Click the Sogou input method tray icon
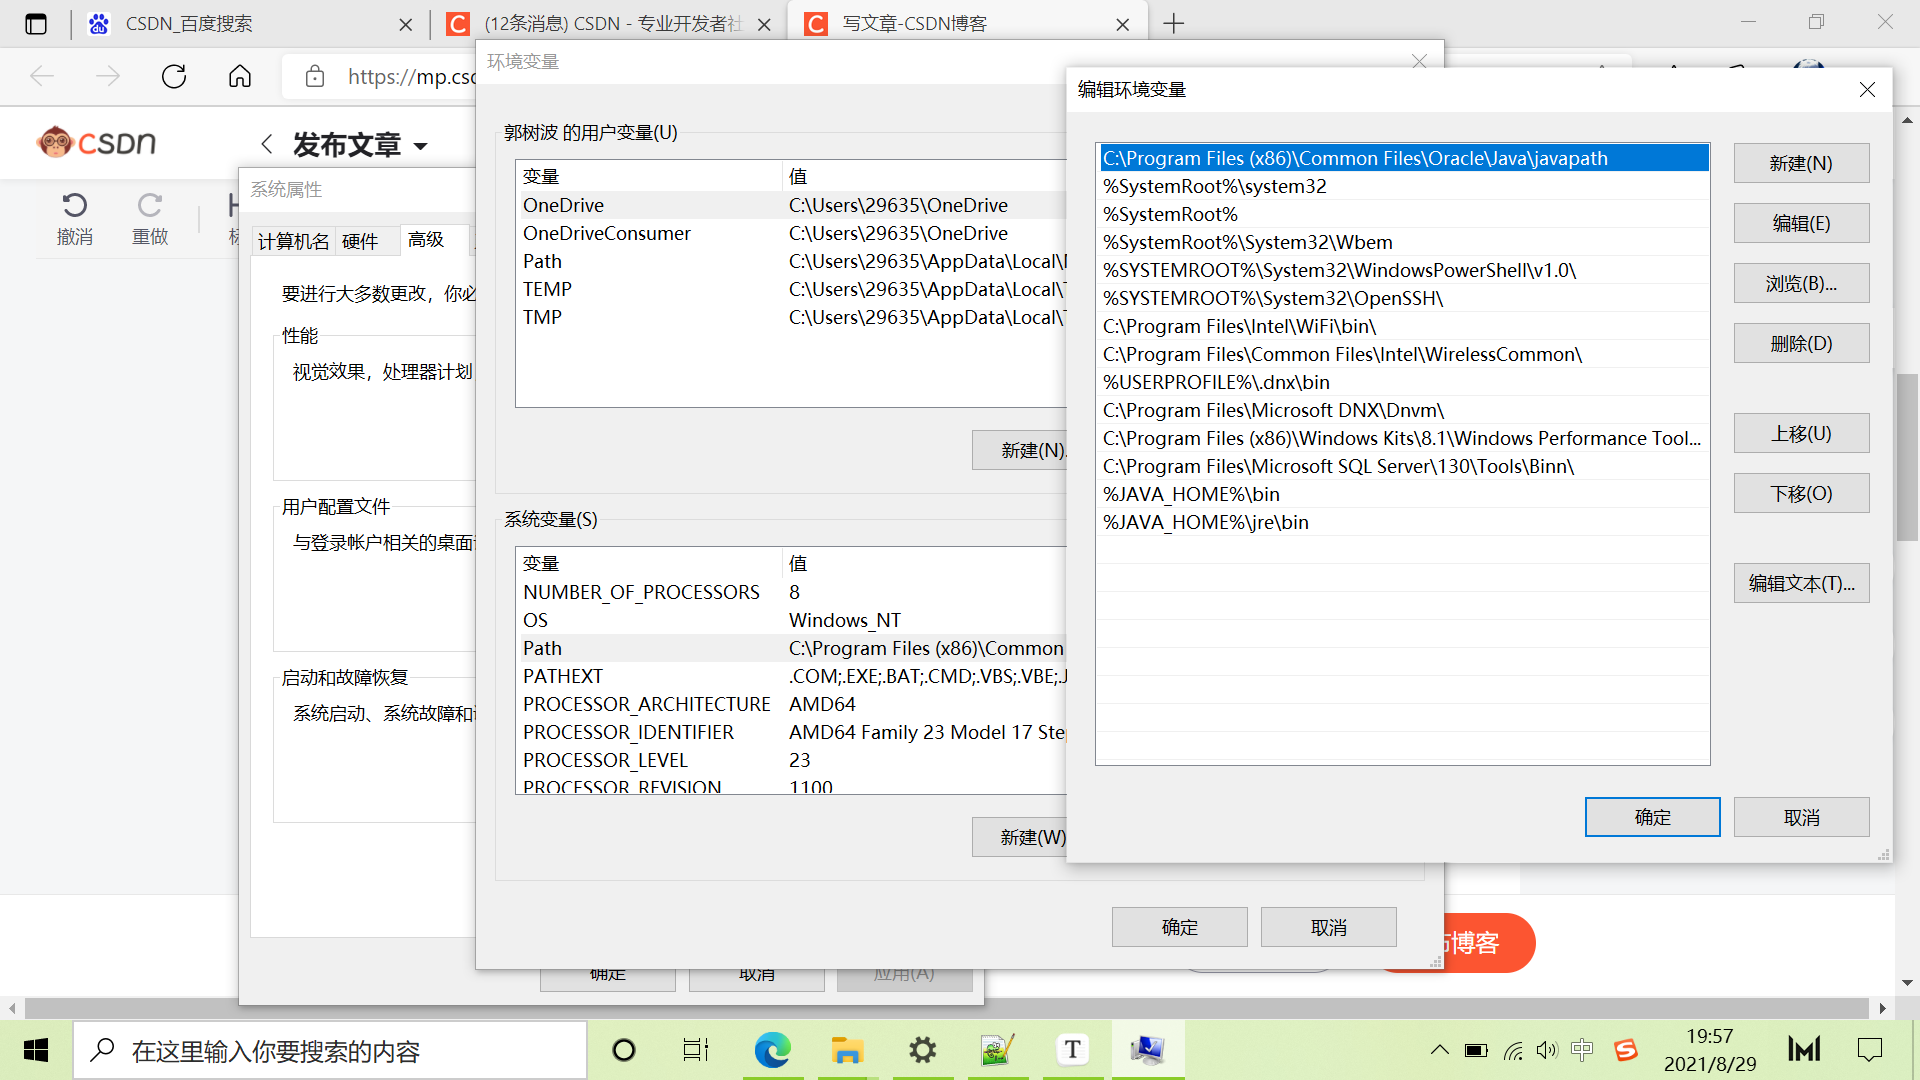The image size is (1920, 1080). [1625, 1050]
